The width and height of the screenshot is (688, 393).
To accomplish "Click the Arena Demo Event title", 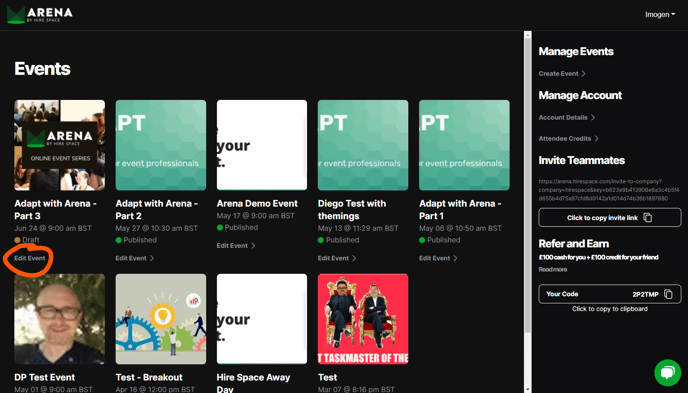I will click(257, 204).
